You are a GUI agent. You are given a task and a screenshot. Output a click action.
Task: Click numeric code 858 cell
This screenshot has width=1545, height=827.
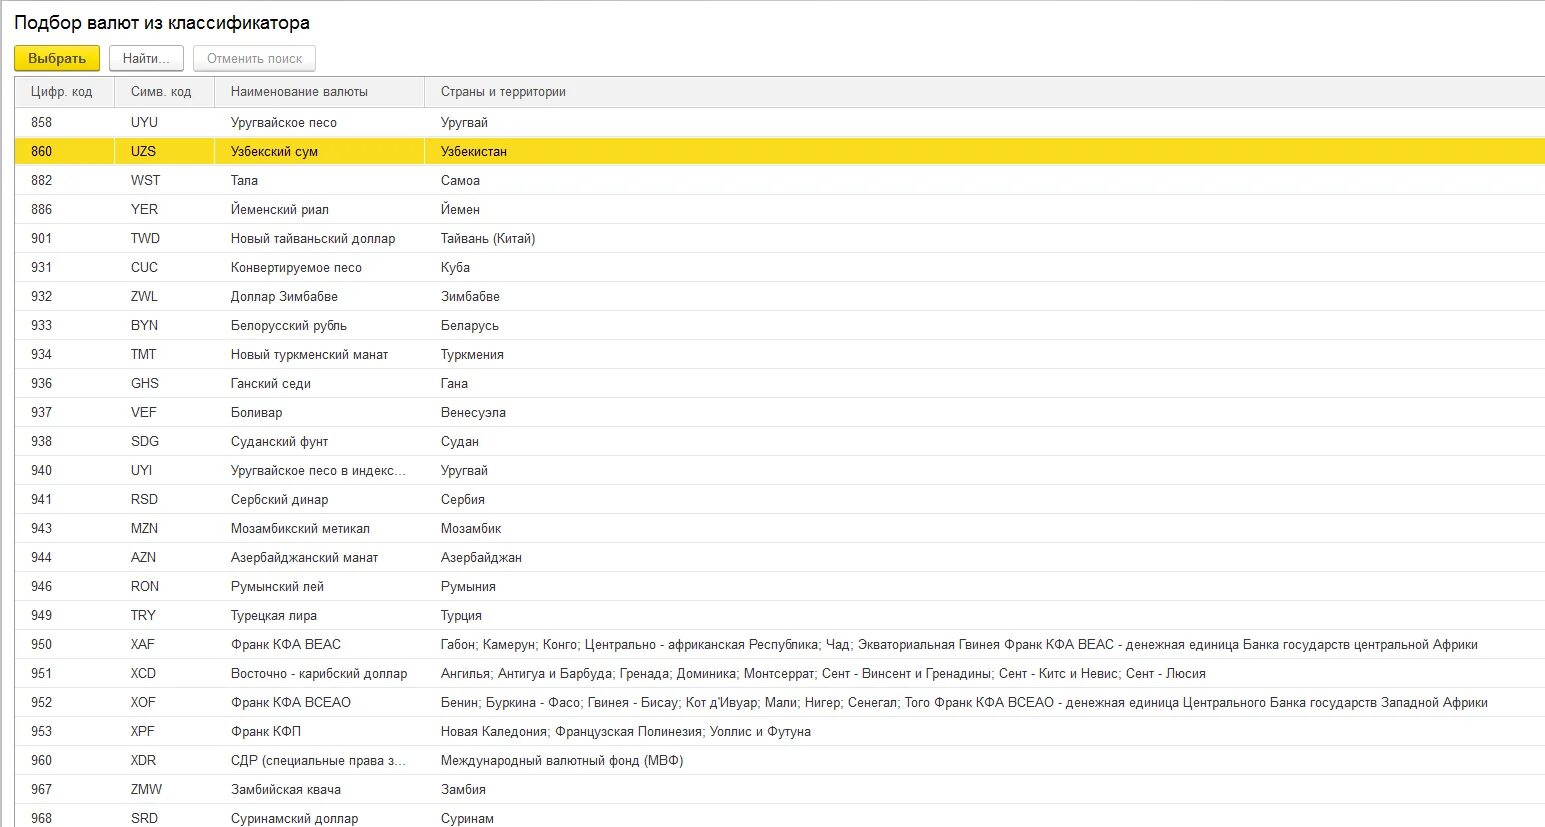click(65, 122)
